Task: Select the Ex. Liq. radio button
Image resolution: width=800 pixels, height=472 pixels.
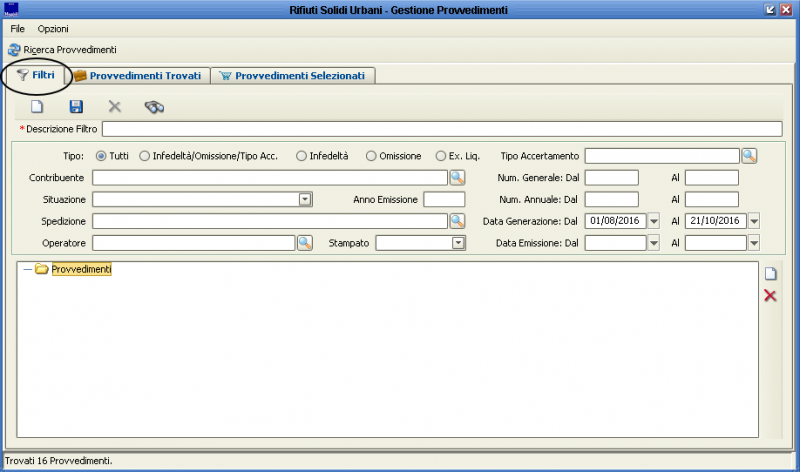Action: pyautogui.click(x=441, y=156)
